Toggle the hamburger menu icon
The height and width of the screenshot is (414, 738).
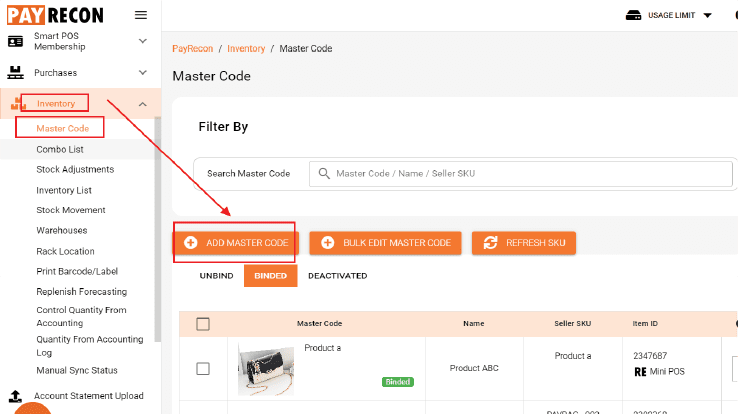pyautogui.click(x=141, y=15)
